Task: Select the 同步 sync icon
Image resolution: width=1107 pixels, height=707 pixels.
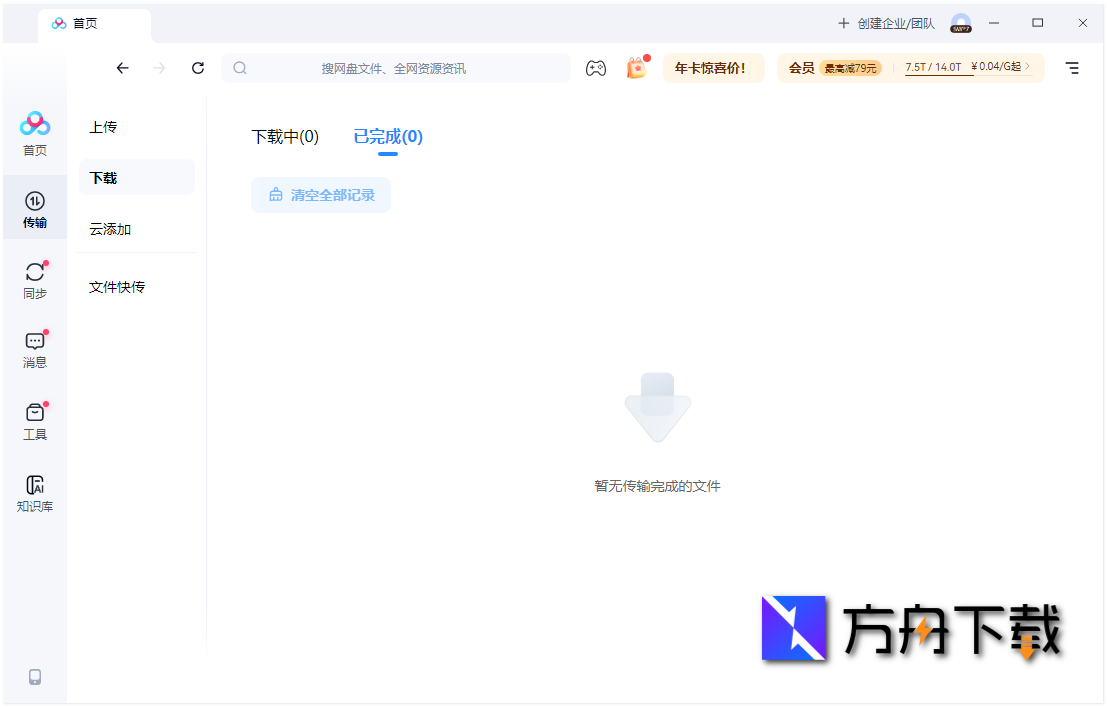Action: pyautogui.click(x=35, y=280)
